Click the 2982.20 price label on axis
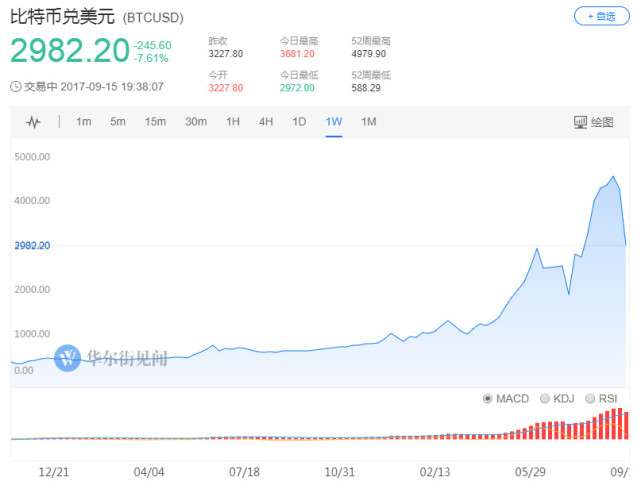 [x=32, y=245]
